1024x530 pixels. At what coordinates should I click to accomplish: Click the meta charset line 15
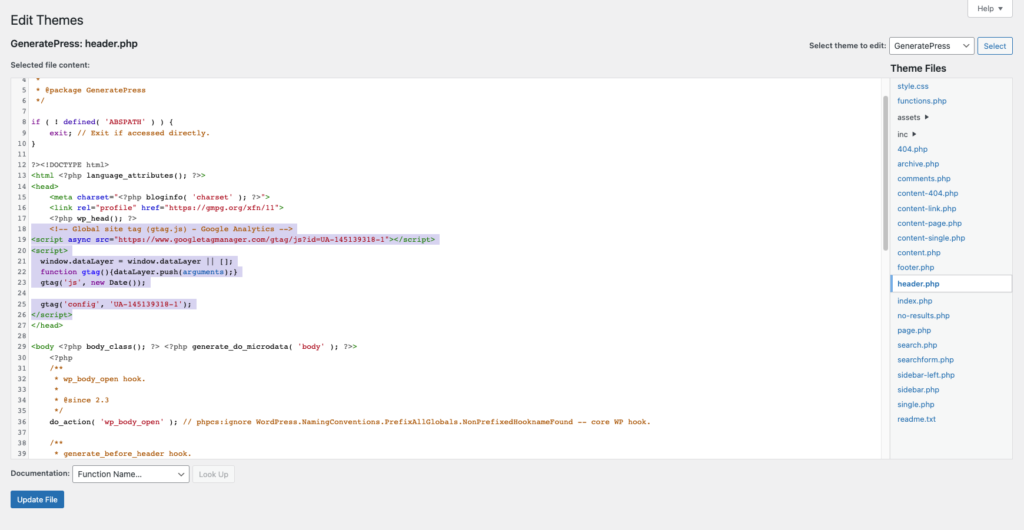pos(159,196)
